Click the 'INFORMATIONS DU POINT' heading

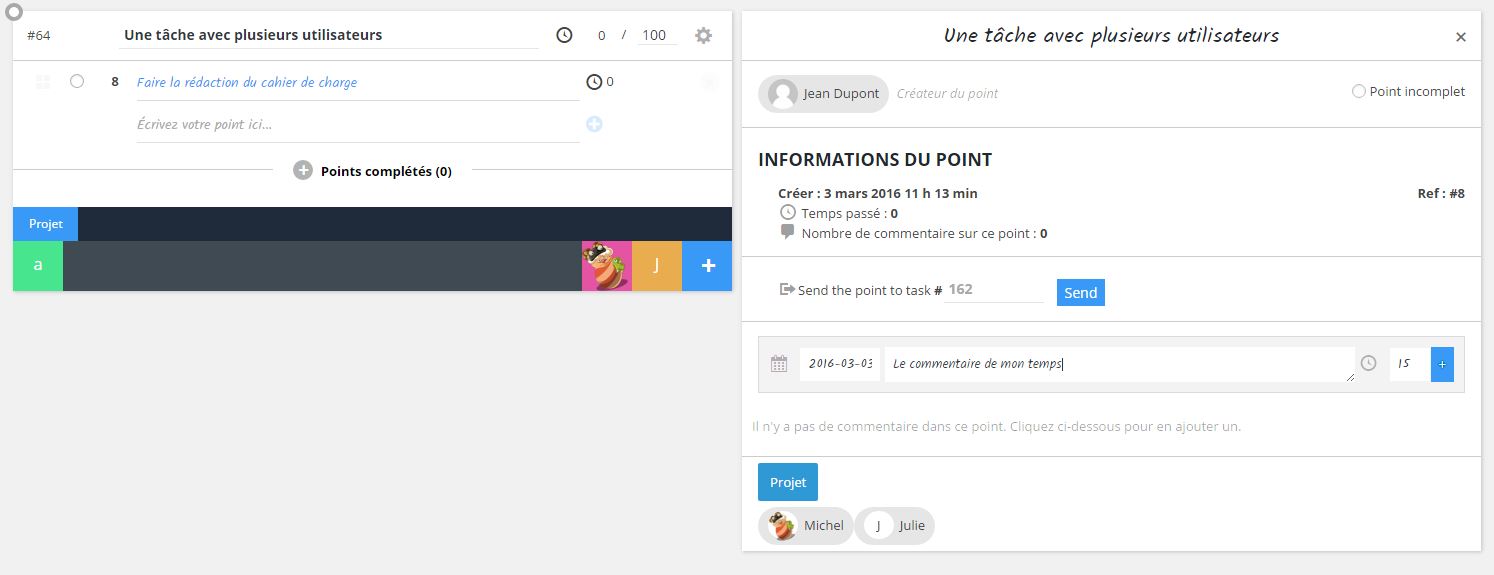click(875, 160)
